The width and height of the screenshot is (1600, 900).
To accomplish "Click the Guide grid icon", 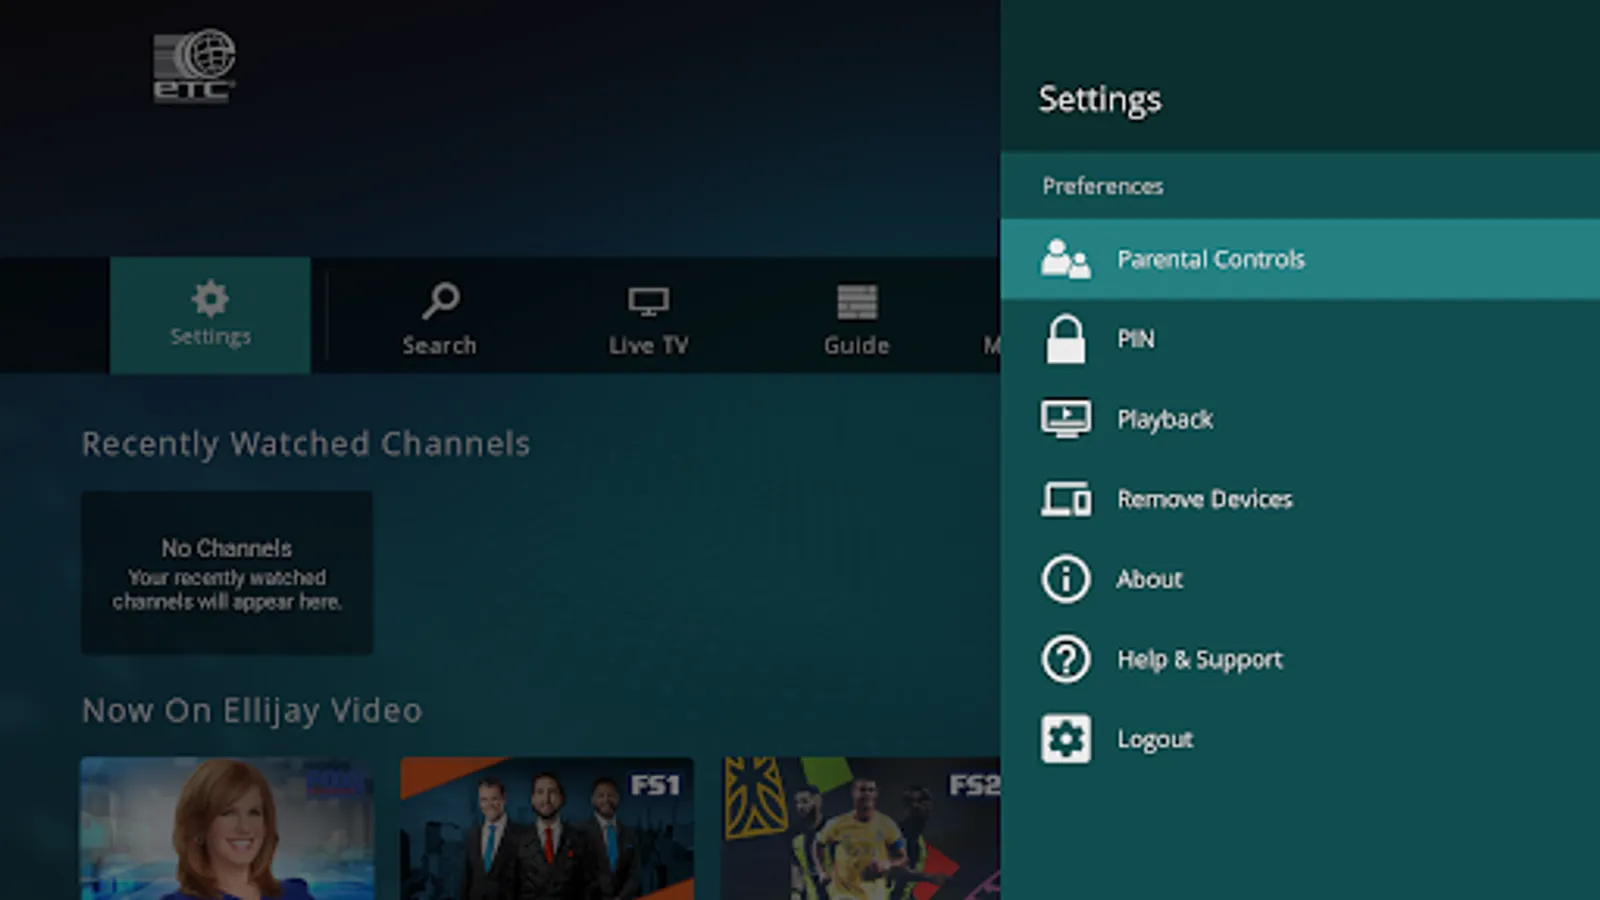I will point(857,301).
